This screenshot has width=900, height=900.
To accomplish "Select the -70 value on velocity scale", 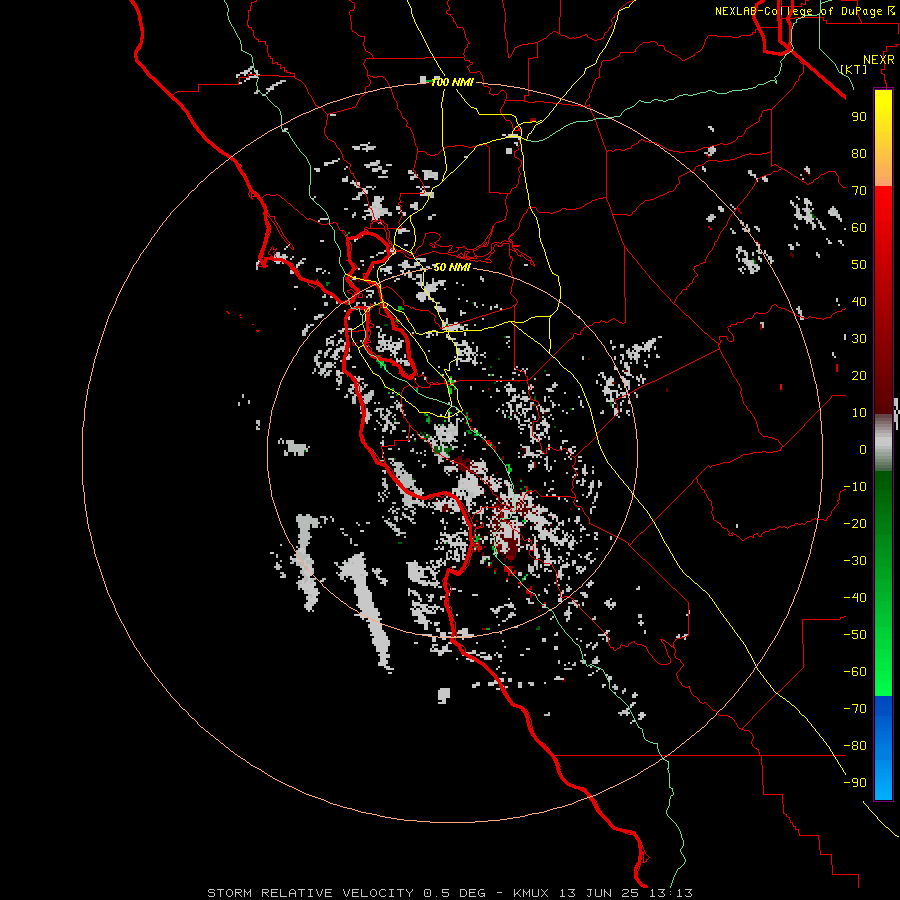I will click(x=855, y=709).
